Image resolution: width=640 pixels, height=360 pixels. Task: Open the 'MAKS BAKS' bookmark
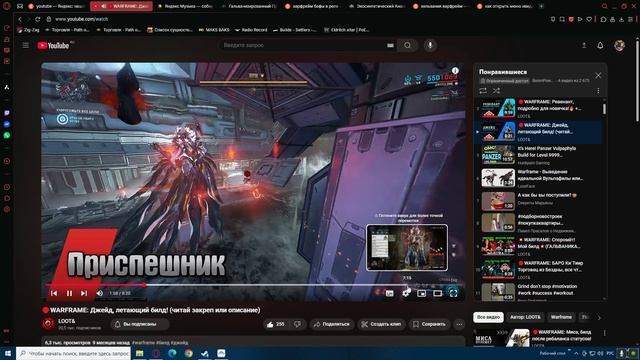(x=214, y=30)
